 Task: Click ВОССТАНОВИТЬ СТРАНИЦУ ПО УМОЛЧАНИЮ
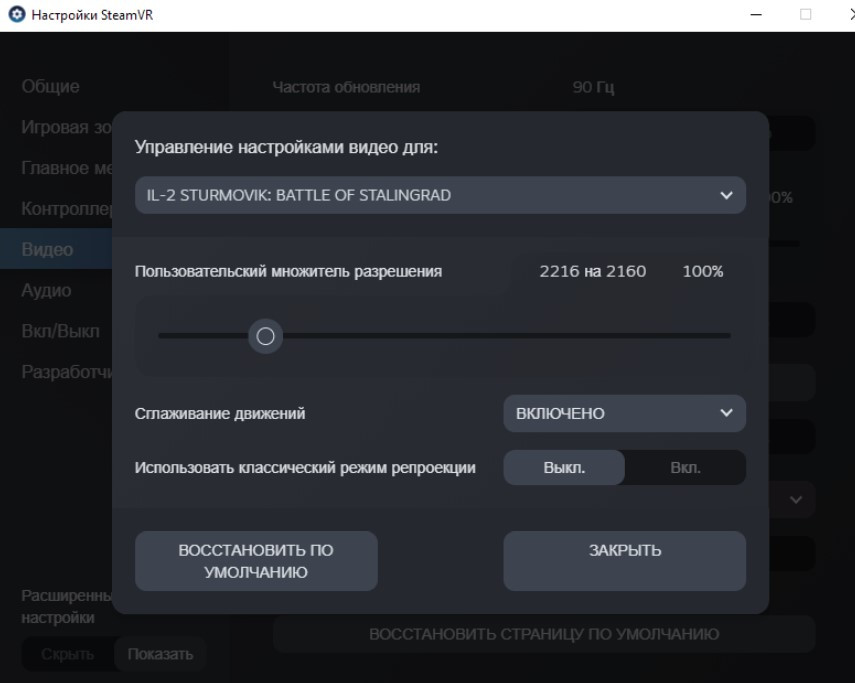[x=544, y=634]
